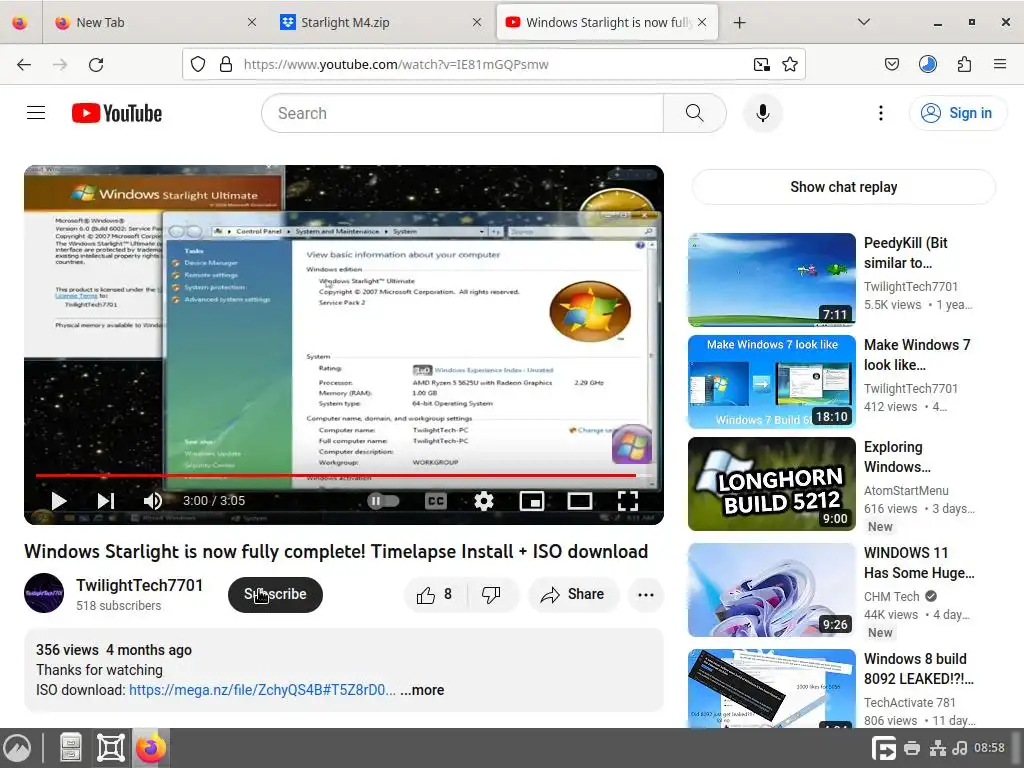The width and height of the screenshot is (1024, 768).
Task: Mute the video volume
Action: 153,501
